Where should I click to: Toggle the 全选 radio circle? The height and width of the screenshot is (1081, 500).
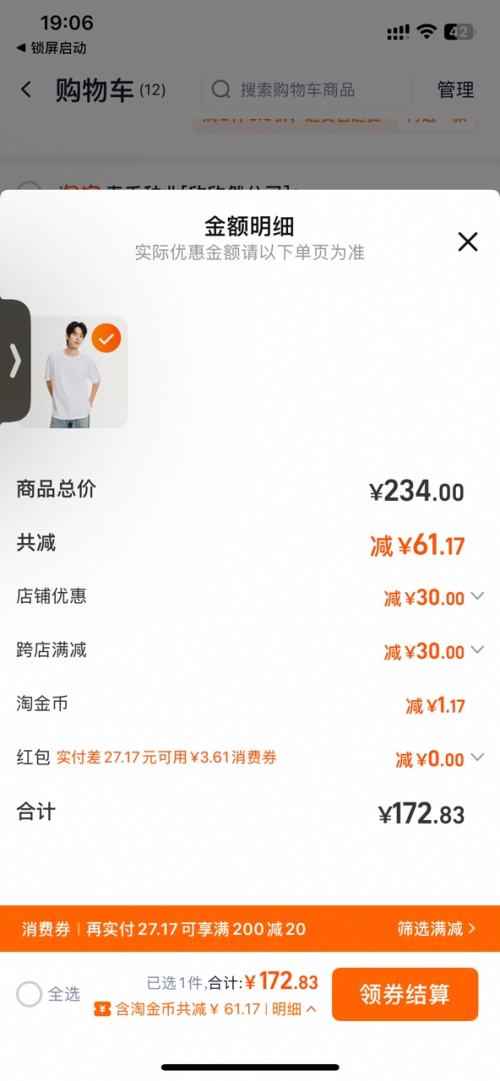point(30,994)
